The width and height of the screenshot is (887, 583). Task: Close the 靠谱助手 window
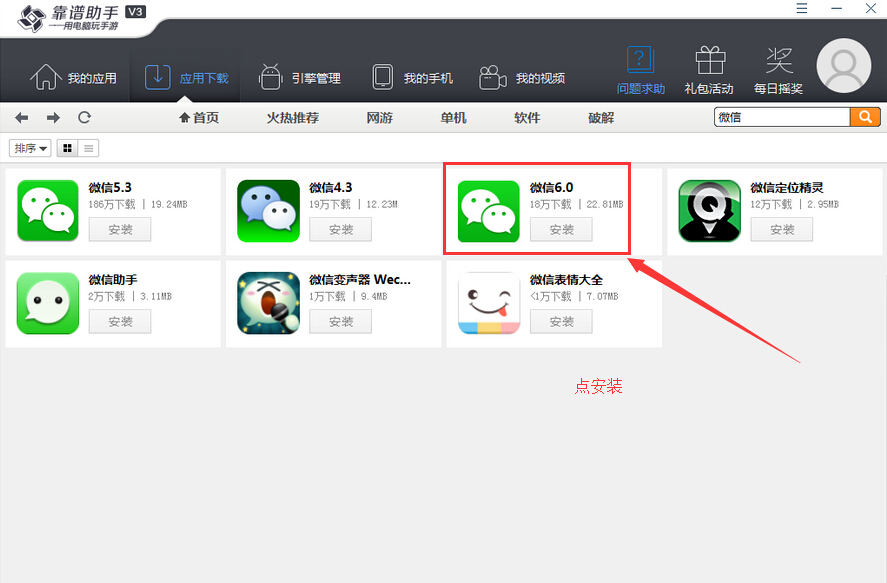pos(871,8)
